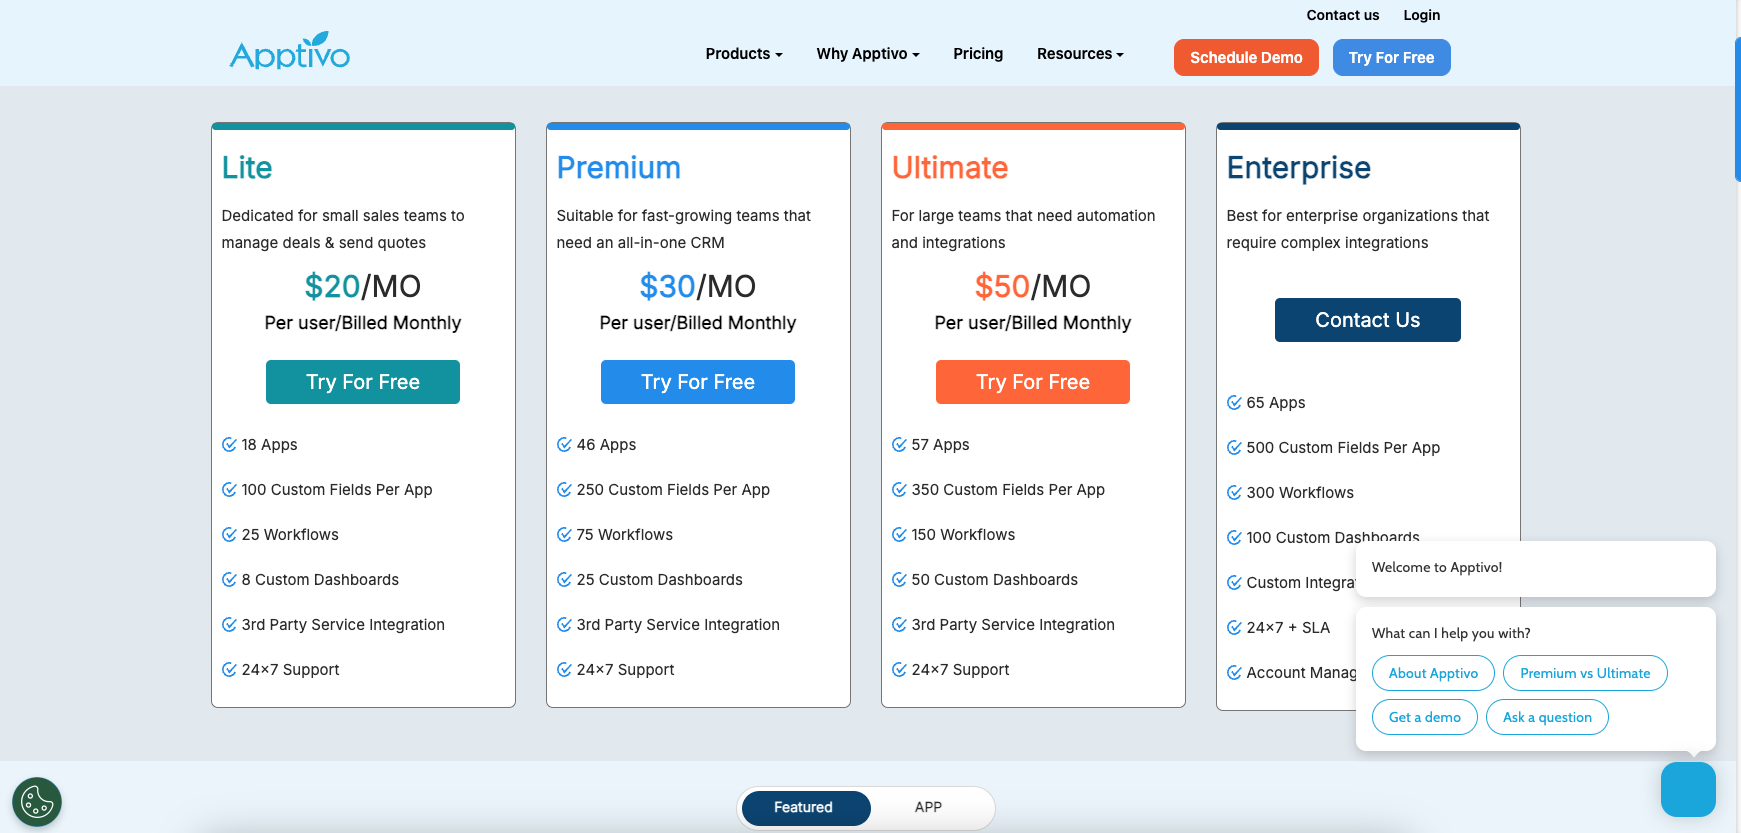This screenshot has width=1741, height=833.
Task: Click the Premium plan heading
Action: click(x=618, y=168)
